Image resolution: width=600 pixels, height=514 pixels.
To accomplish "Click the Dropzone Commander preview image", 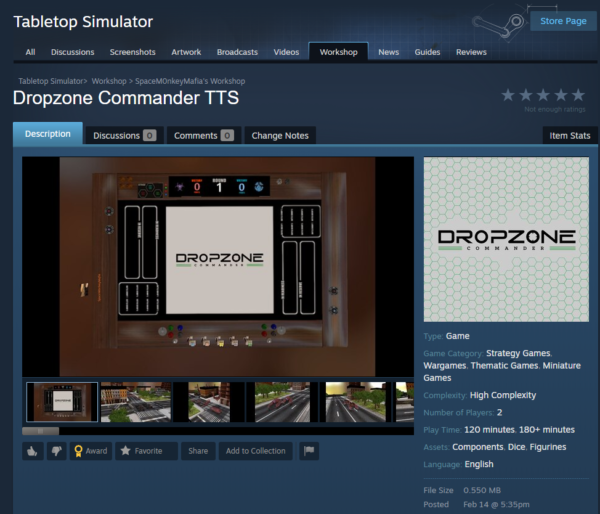I will pos(506,239).
